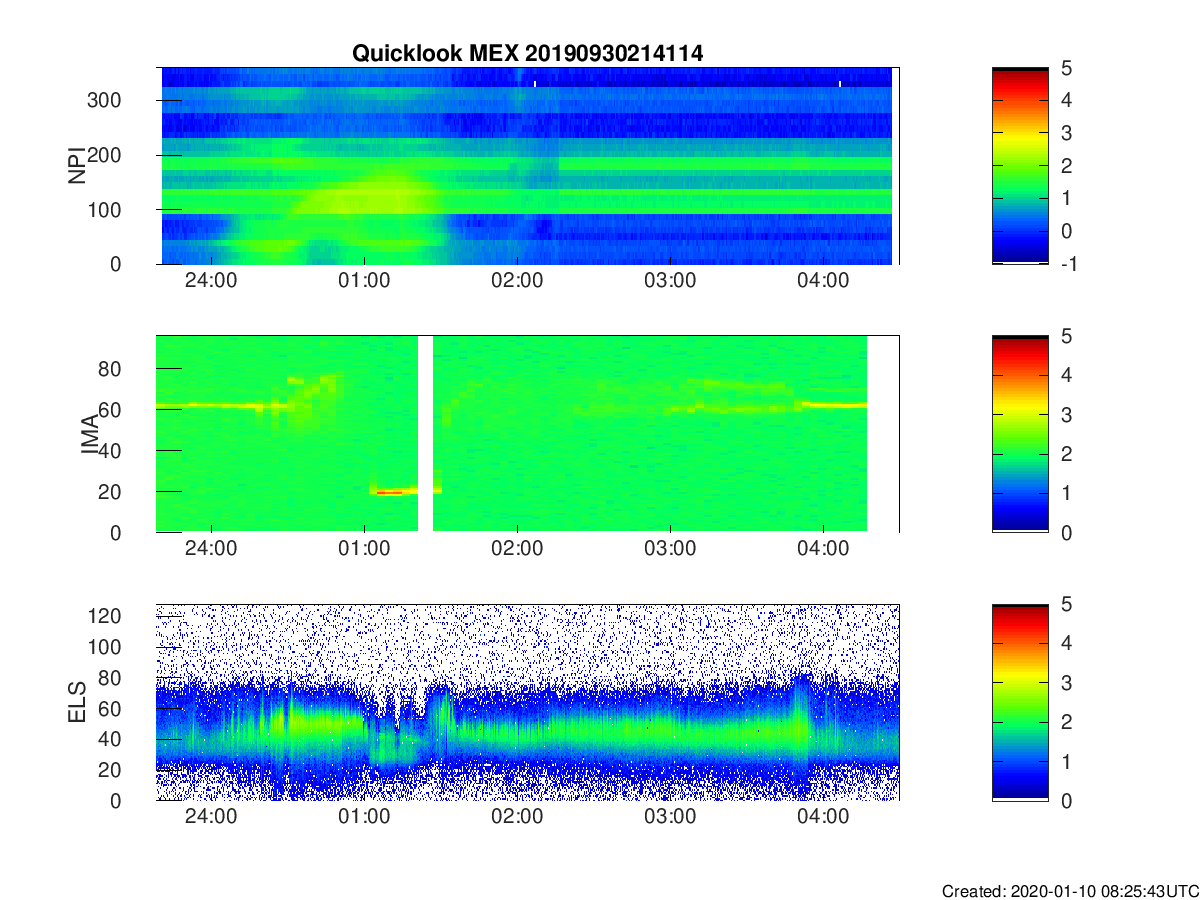Click the '02:00' tick under the NPI plot

click(x=517, y=281)
